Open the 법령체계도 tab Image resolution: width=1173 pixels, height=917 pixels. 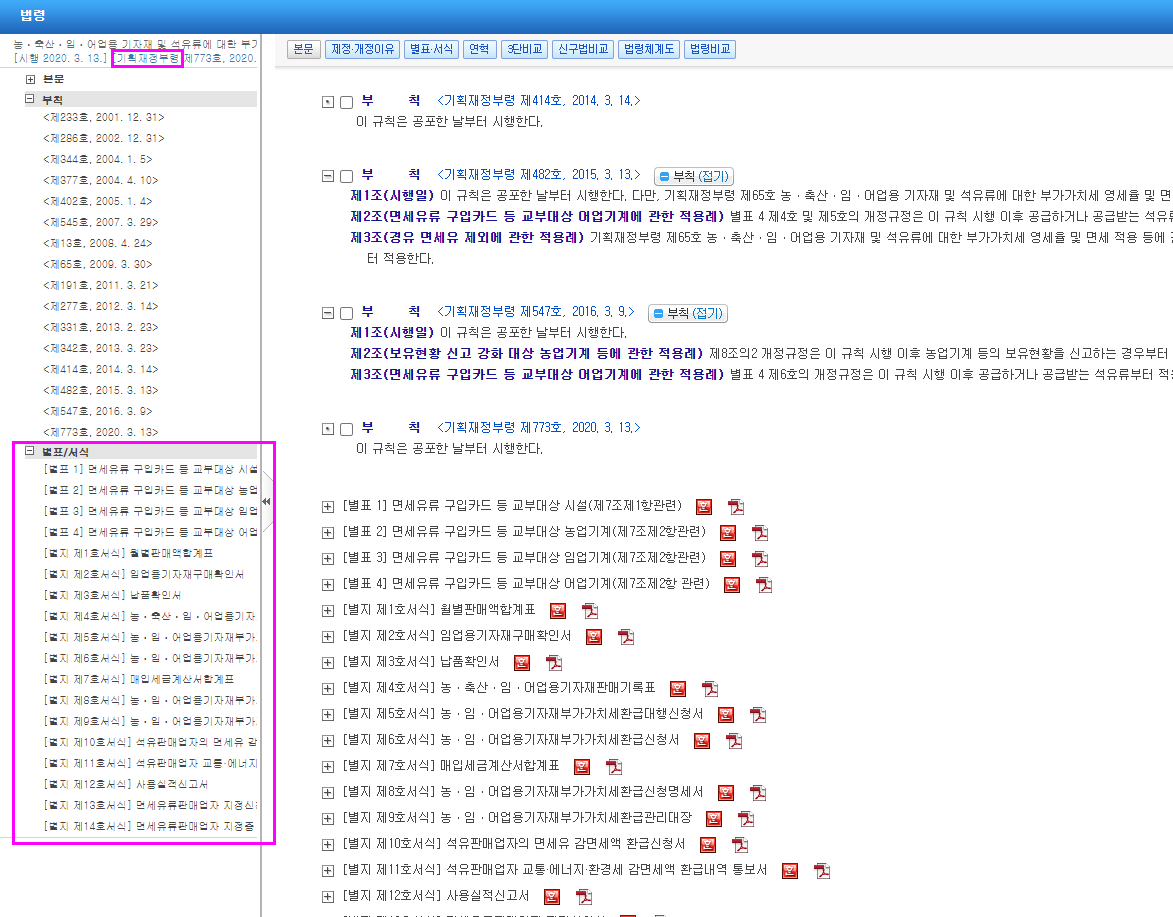tap(649, 49)
